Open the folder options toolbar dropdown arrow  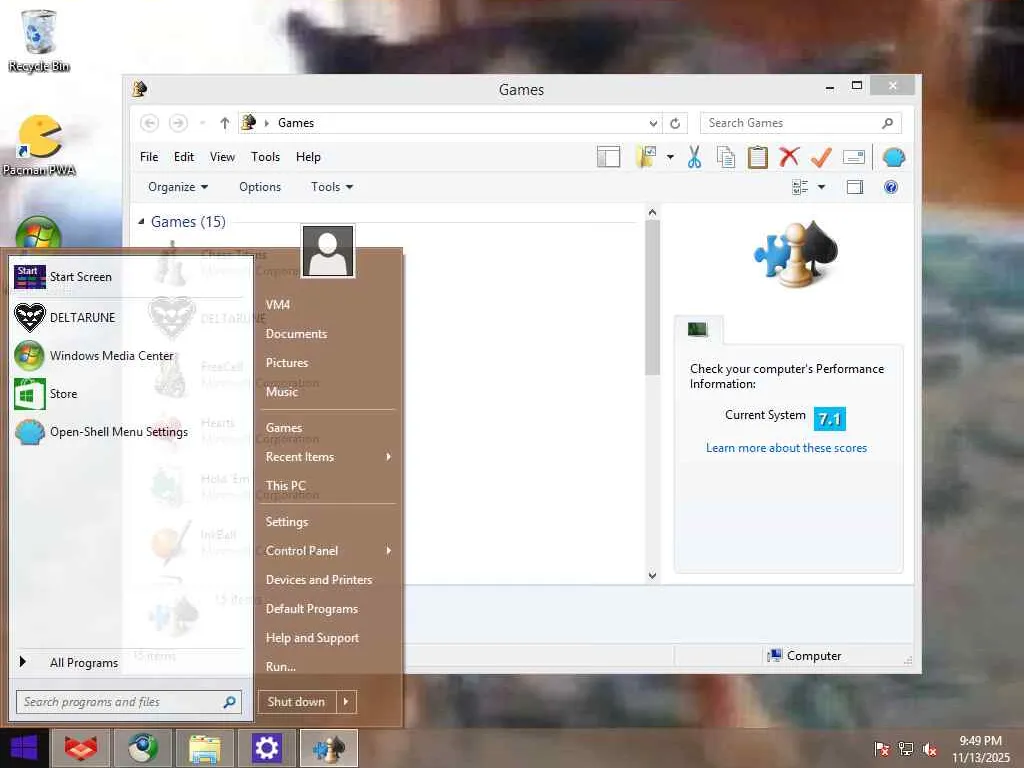click(670, 157)
